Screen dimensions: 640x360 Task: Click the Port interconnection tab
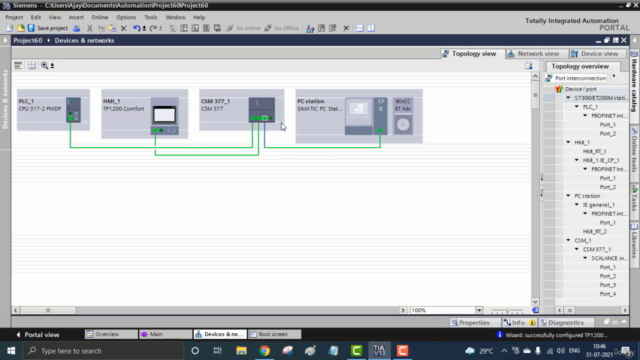pos(576,78)
